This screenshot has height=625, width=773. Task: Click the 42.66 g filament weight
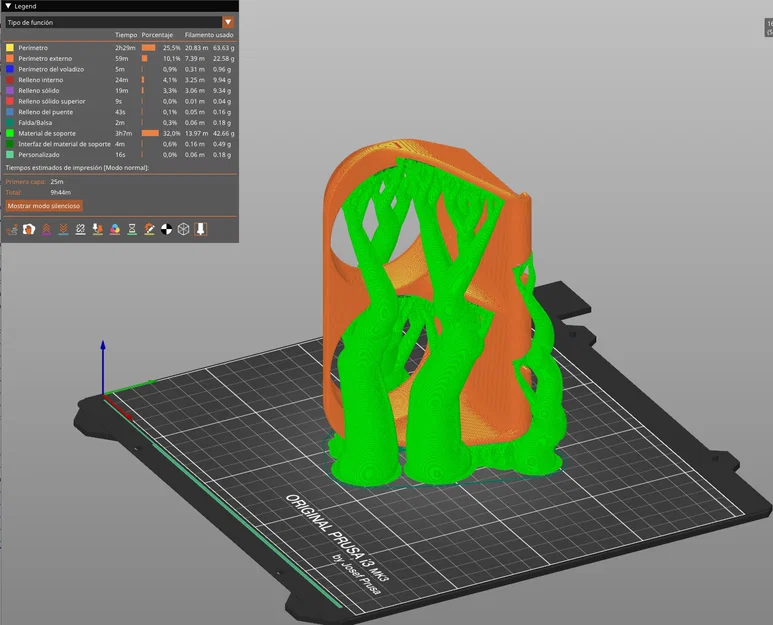(x=224, y=134)
